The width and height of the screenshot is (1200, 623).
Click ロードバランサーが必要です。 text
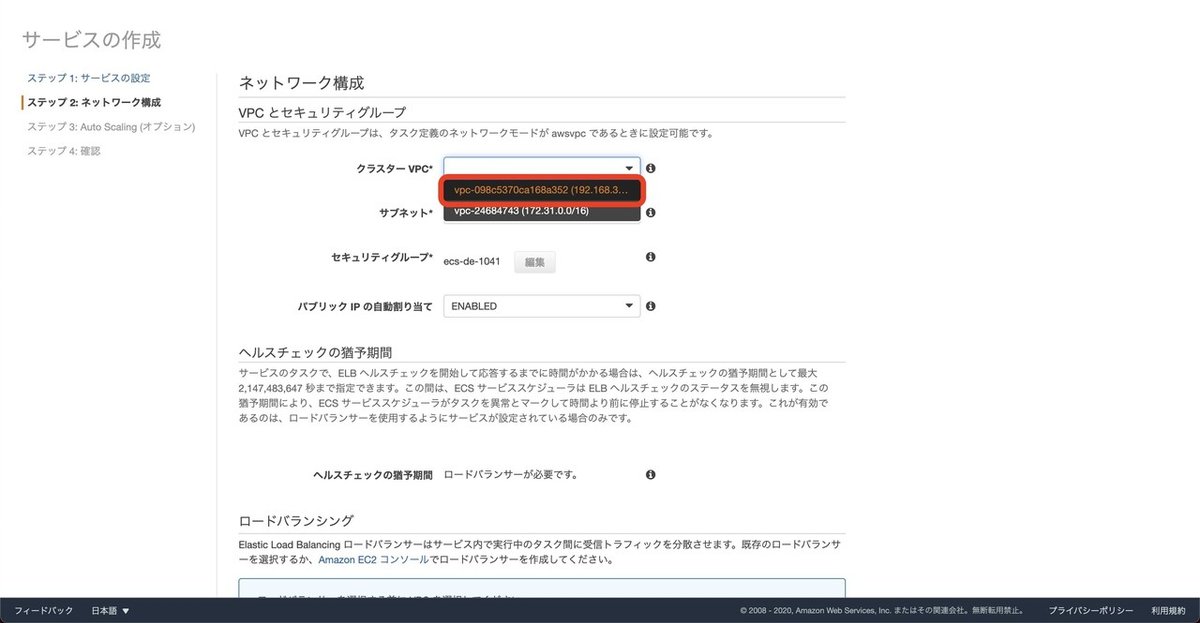[511, 474]
